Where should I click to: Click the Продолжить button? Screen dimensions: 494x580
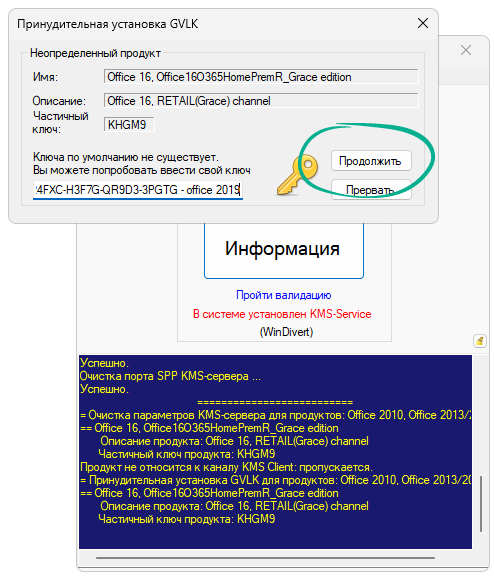(371, 161)
